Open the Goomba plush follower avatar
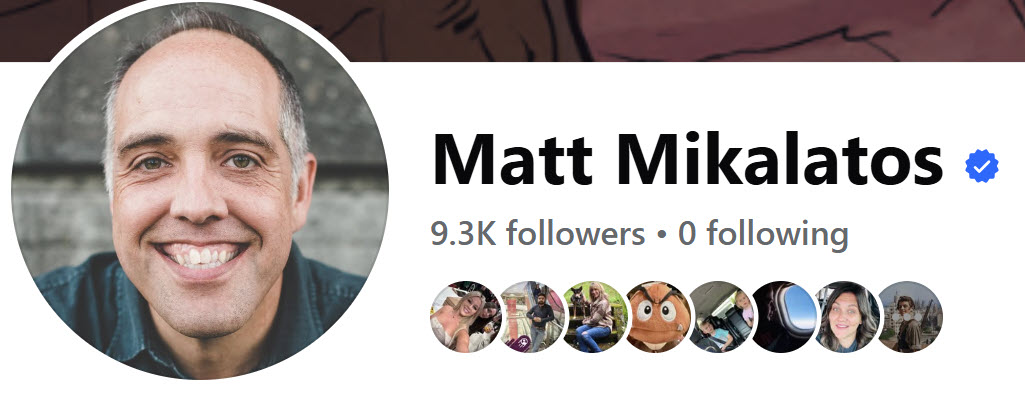Screen dimensions: 1025x411 tap(659, 317)
